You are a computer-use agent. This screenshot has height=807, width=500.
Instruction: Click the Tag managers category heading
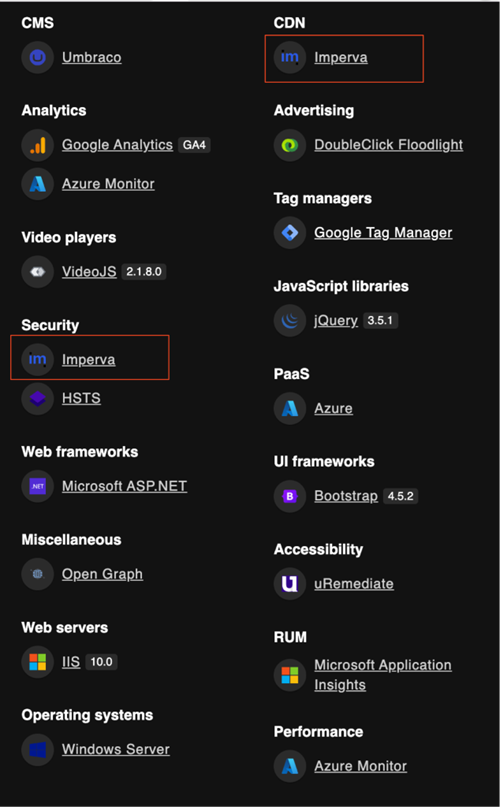322,199
